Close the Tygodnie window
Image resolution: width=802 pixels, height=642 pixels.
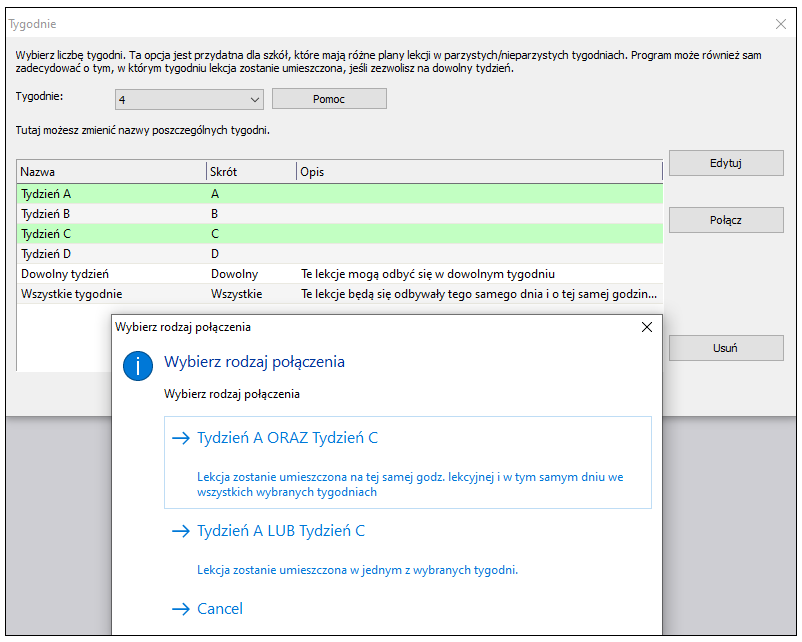(781, 24)
